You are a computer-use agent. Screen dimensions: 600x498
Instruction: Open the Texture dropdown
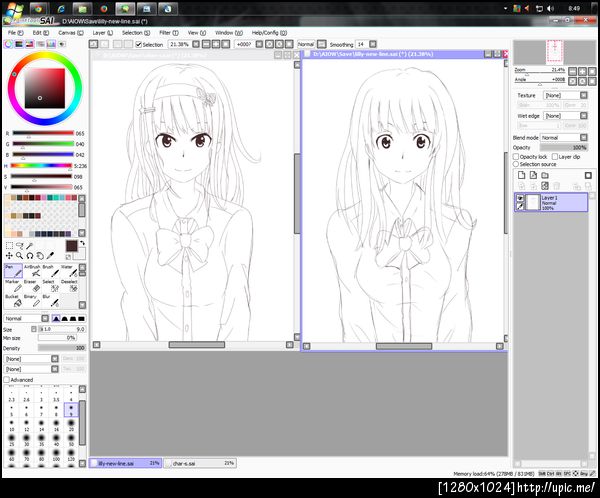click(584, 95)
